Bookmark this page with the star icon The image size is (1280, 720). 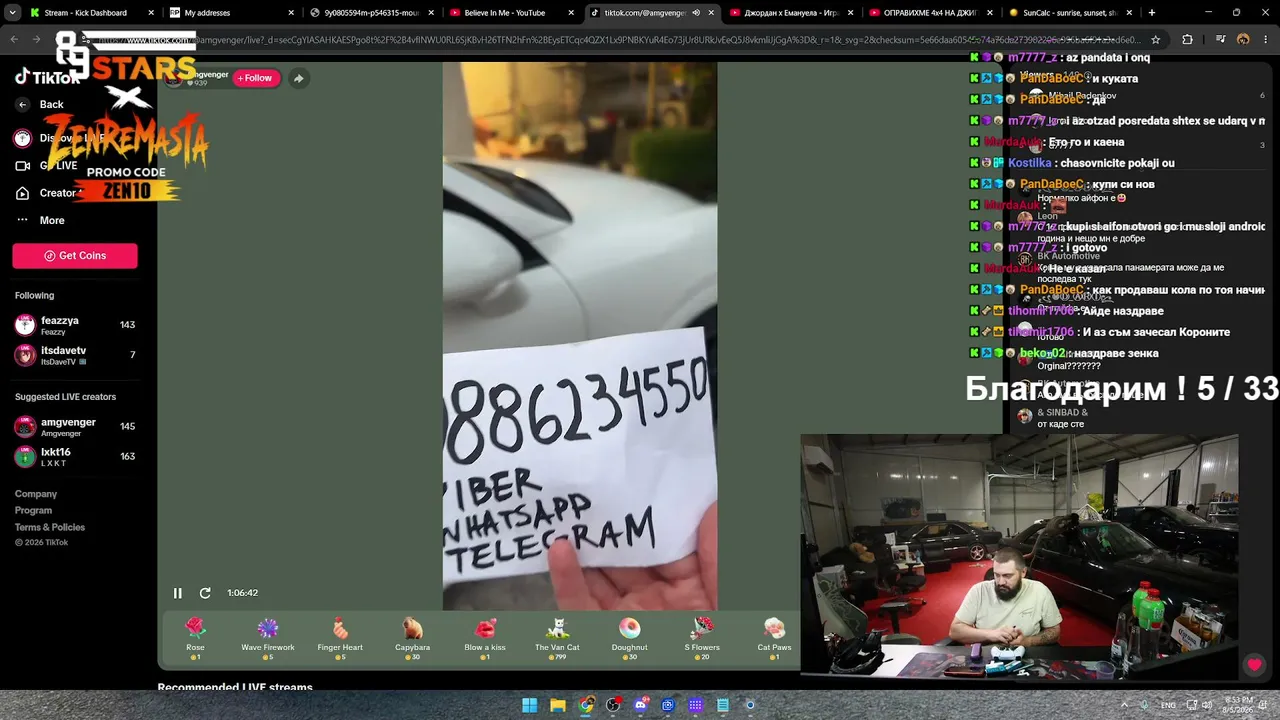[x=1156, y=40]
